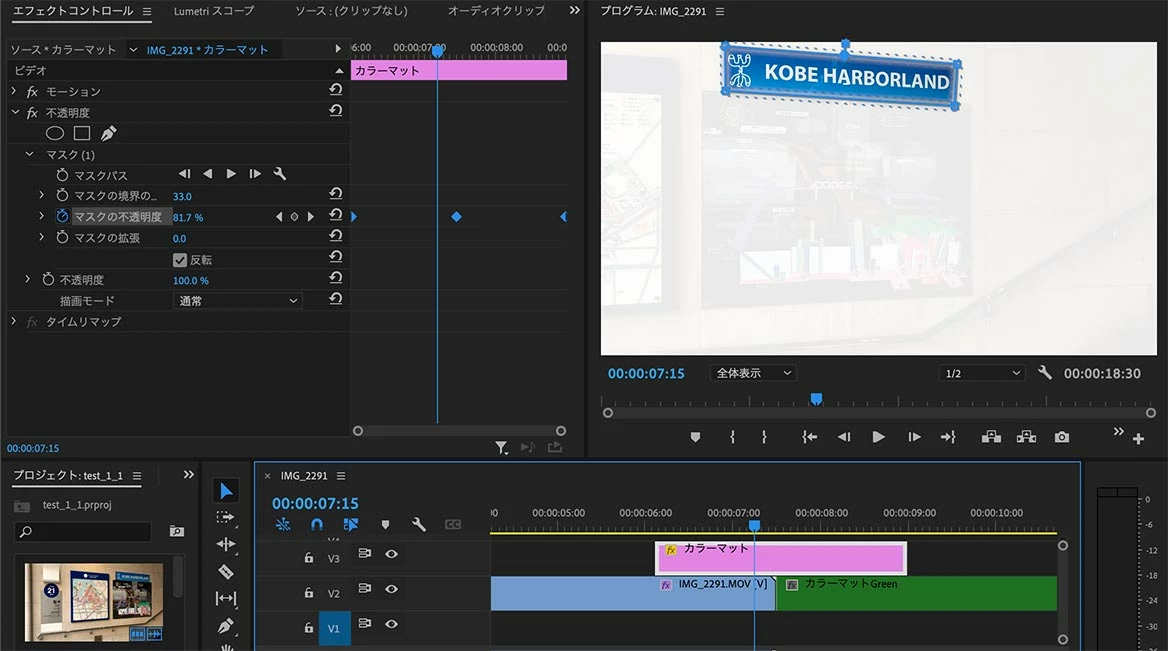Track selected mask backward

tap(208, 174)
